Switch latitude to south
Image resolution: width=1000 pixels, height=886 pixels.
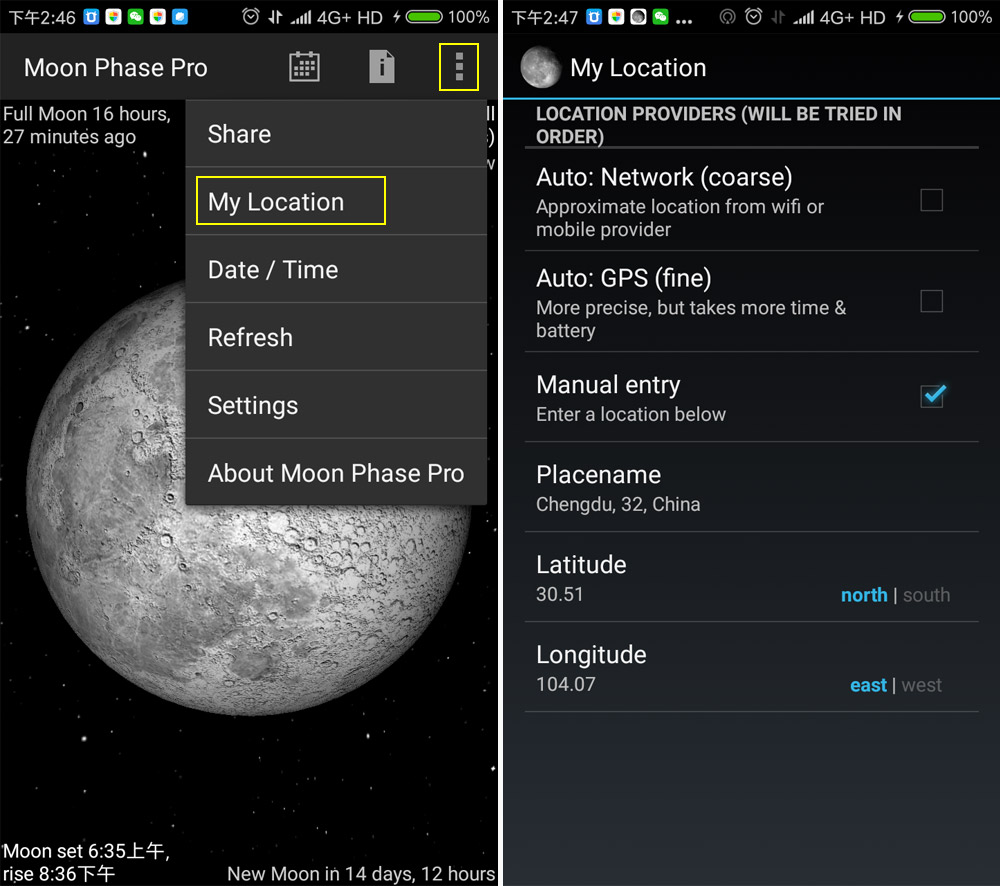pyautogui.click(x=926, y=595)
